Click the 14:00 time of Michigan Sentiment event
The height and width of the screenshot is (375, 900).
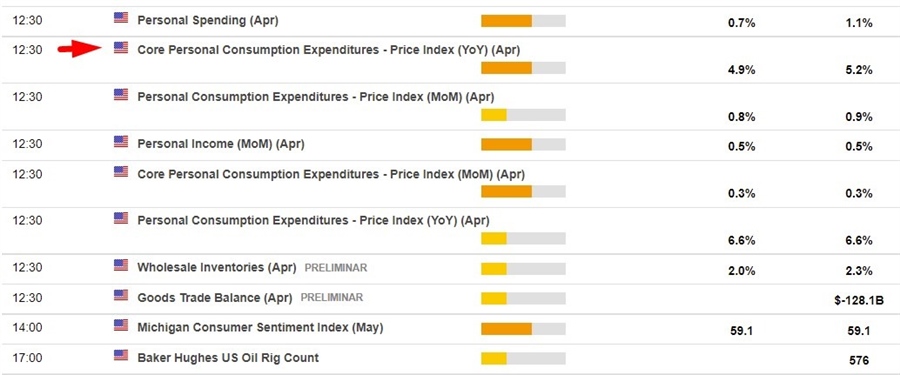point(28,328)
